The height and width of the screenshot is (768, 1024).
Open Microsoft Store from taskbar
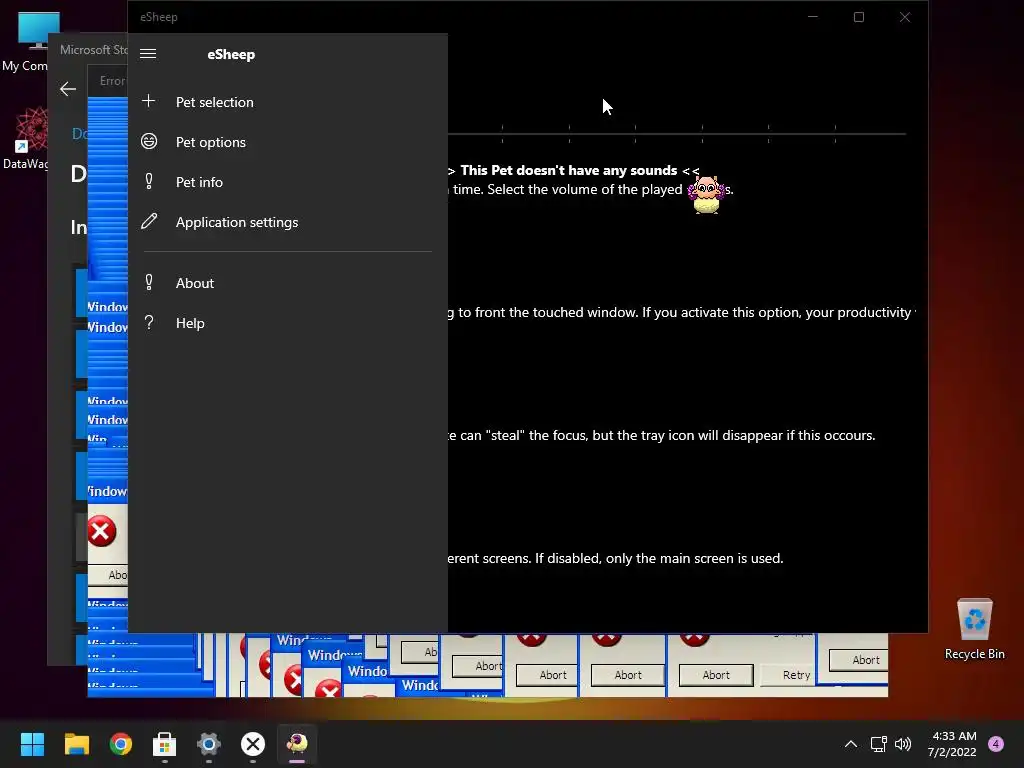[x=165, y=744]
